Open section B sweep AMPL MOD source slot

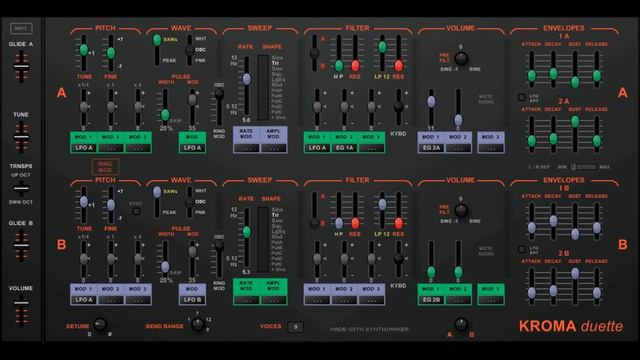pyautogui.click(x=273, y=300)
